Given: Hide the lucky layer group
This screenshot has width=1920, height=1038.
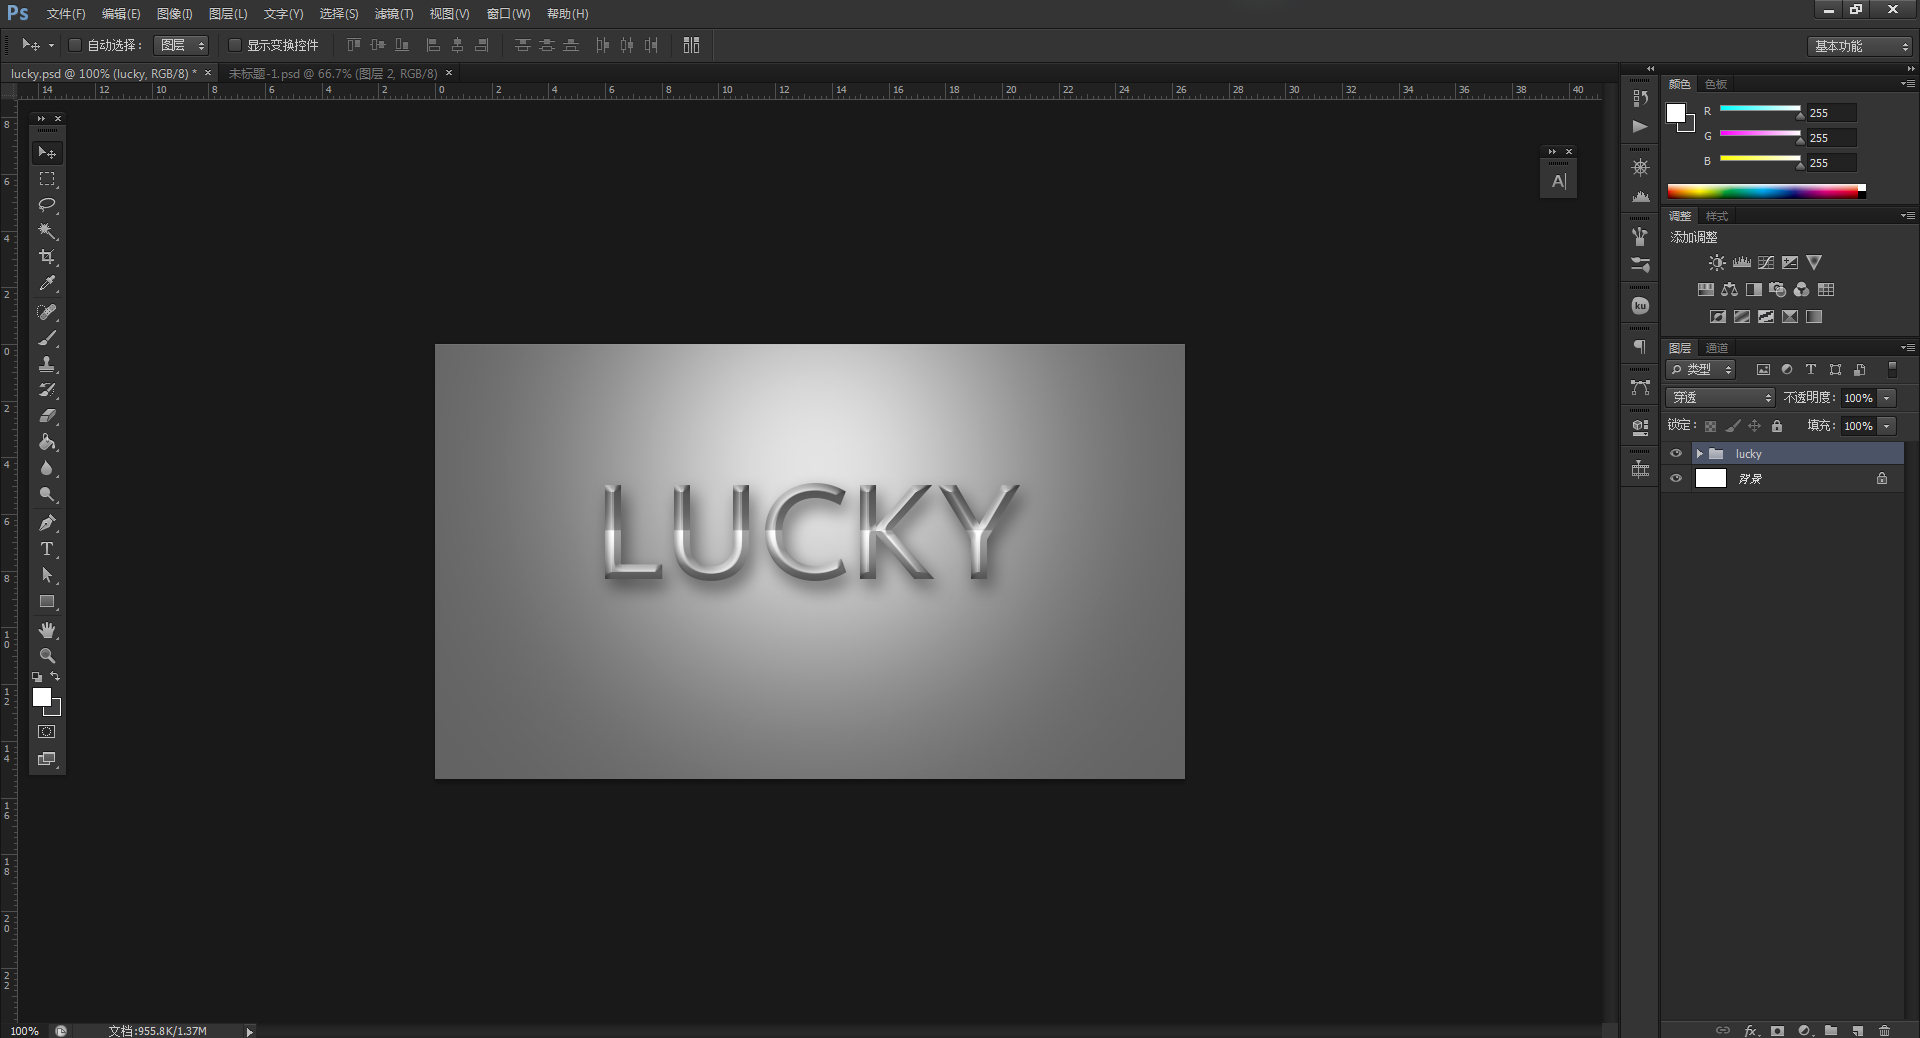Looking at the screenshot, I should 1676,454.
